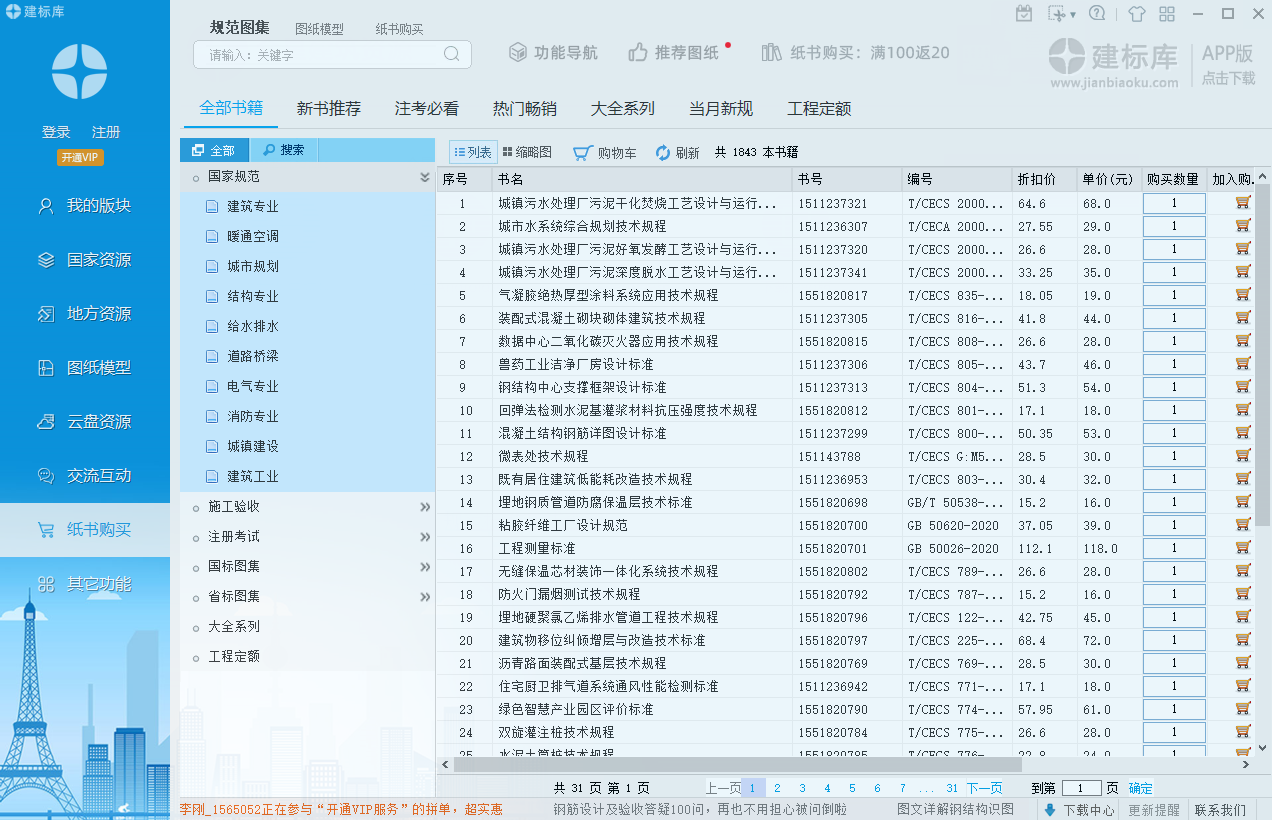1272x820 pixels.
Task: Switch to 缩略图 thumbnail view
Action: click(526, 152)
